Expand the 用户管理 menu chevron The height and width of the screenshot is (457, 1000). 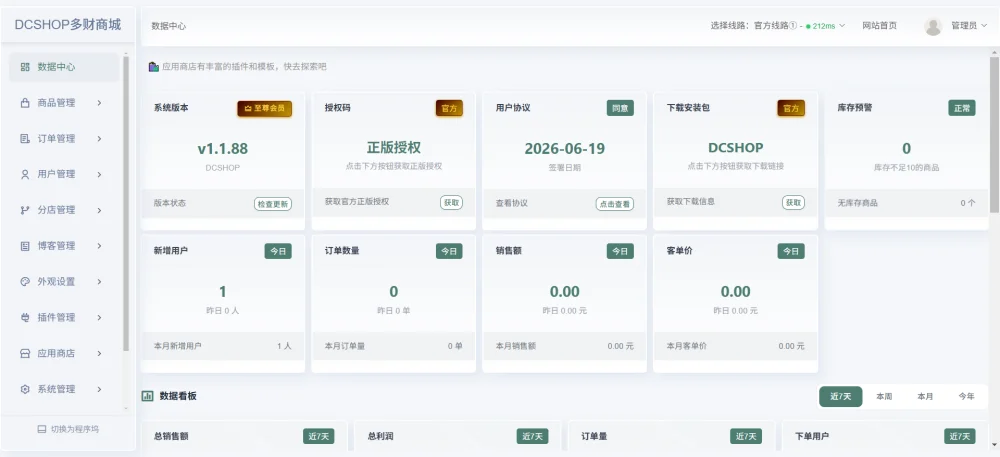pyautogui.click(x=99, y=174)
